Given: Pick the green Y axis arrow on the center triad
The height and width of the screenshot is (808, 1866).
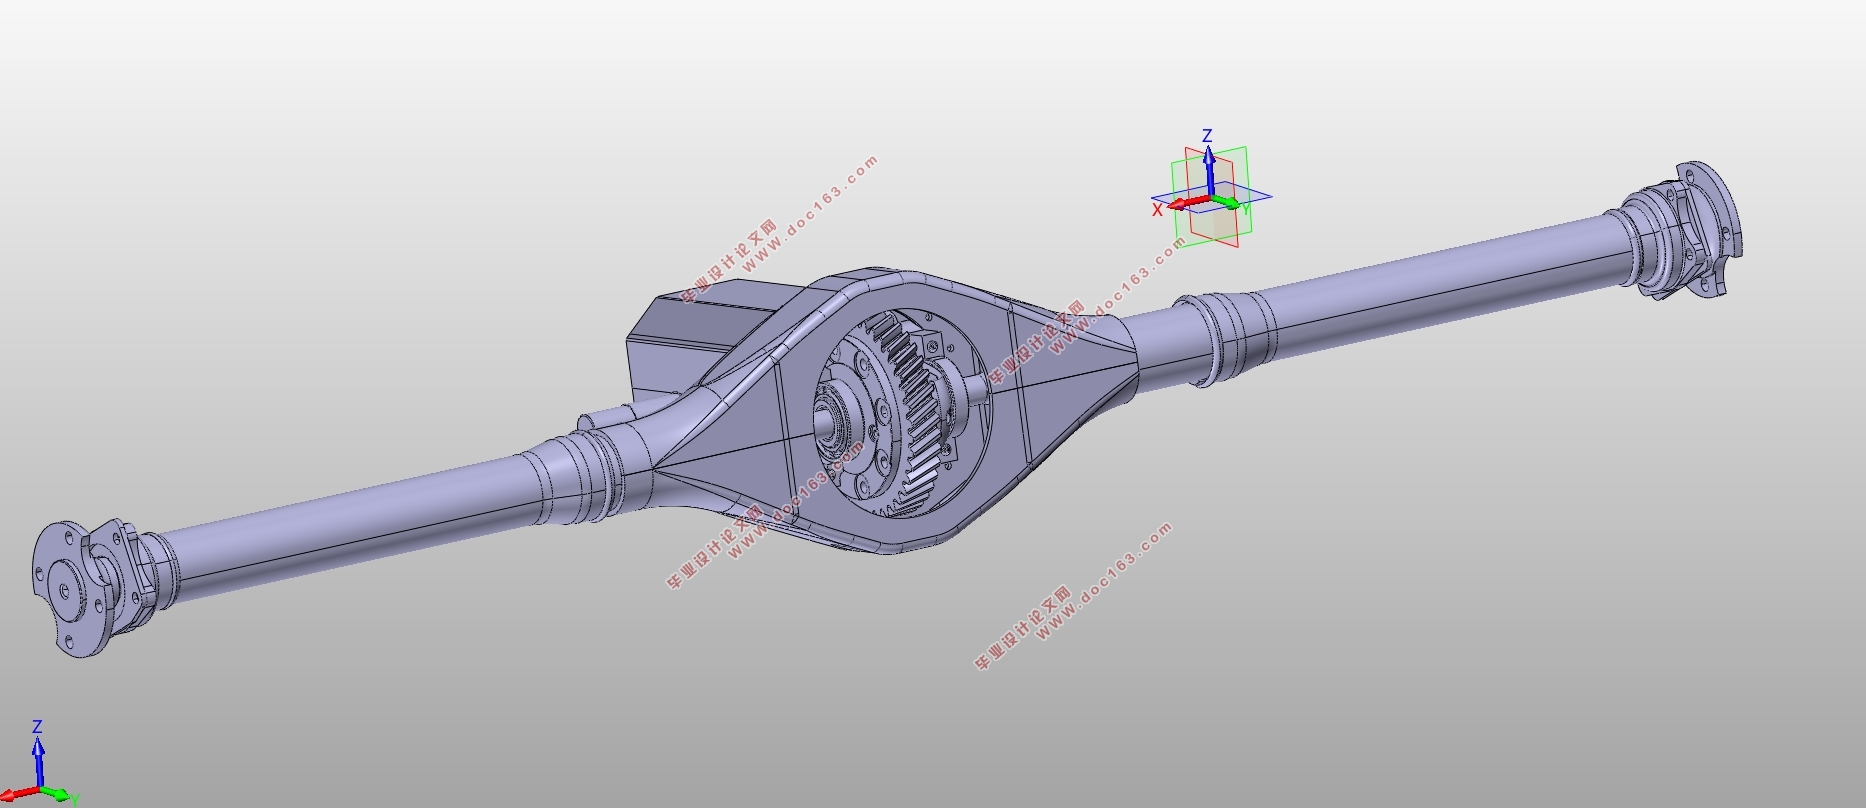Looking at the screenshot, I should coord(1227,203).
